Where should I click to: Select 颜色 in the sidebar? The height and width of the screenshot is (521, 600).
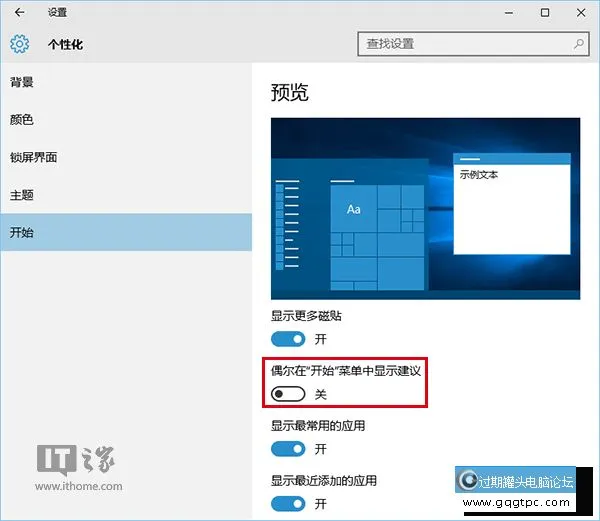[x=22, y=119]
